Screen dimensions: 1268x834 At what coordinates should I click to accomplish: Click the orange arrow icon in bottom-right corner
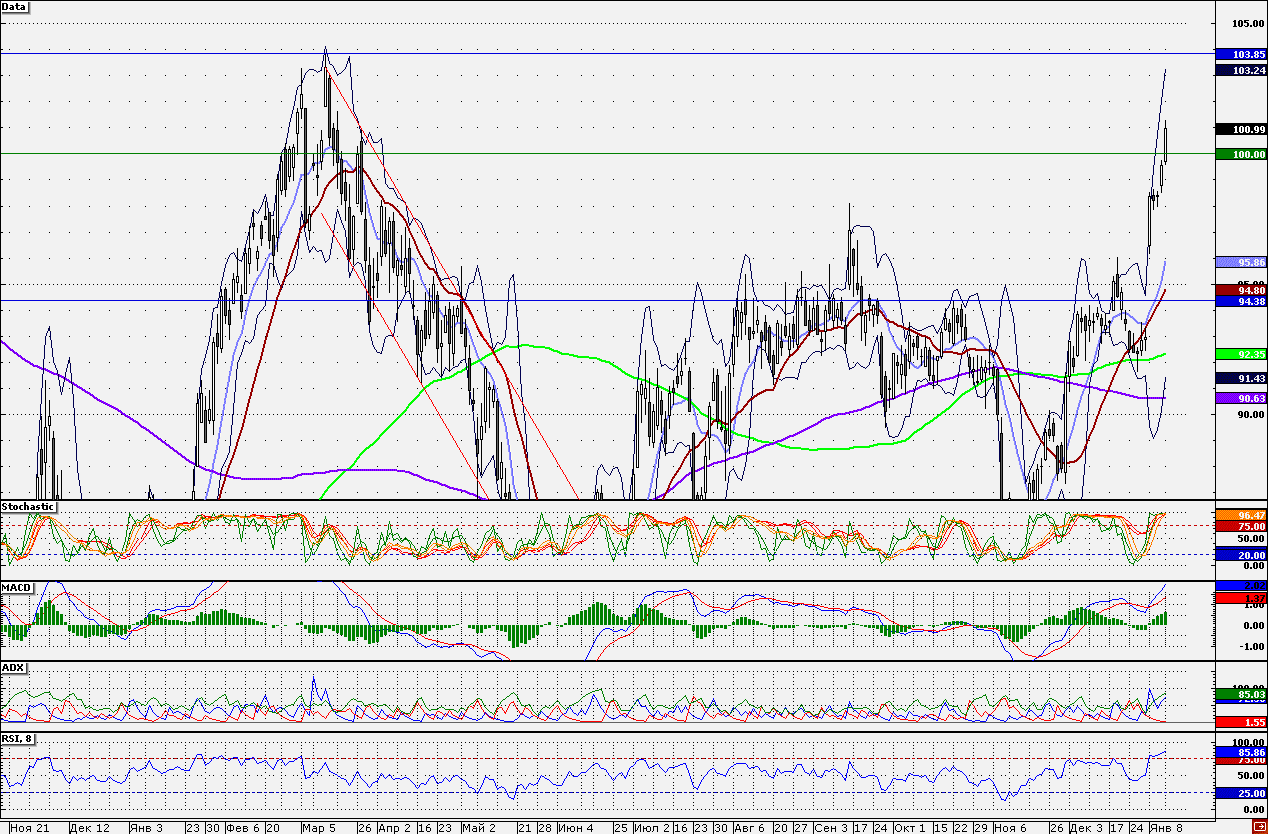(1258, 826)
